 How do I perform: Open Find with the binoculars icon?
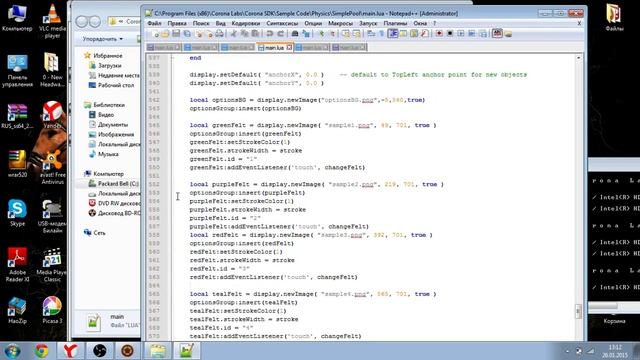[295, 34]
